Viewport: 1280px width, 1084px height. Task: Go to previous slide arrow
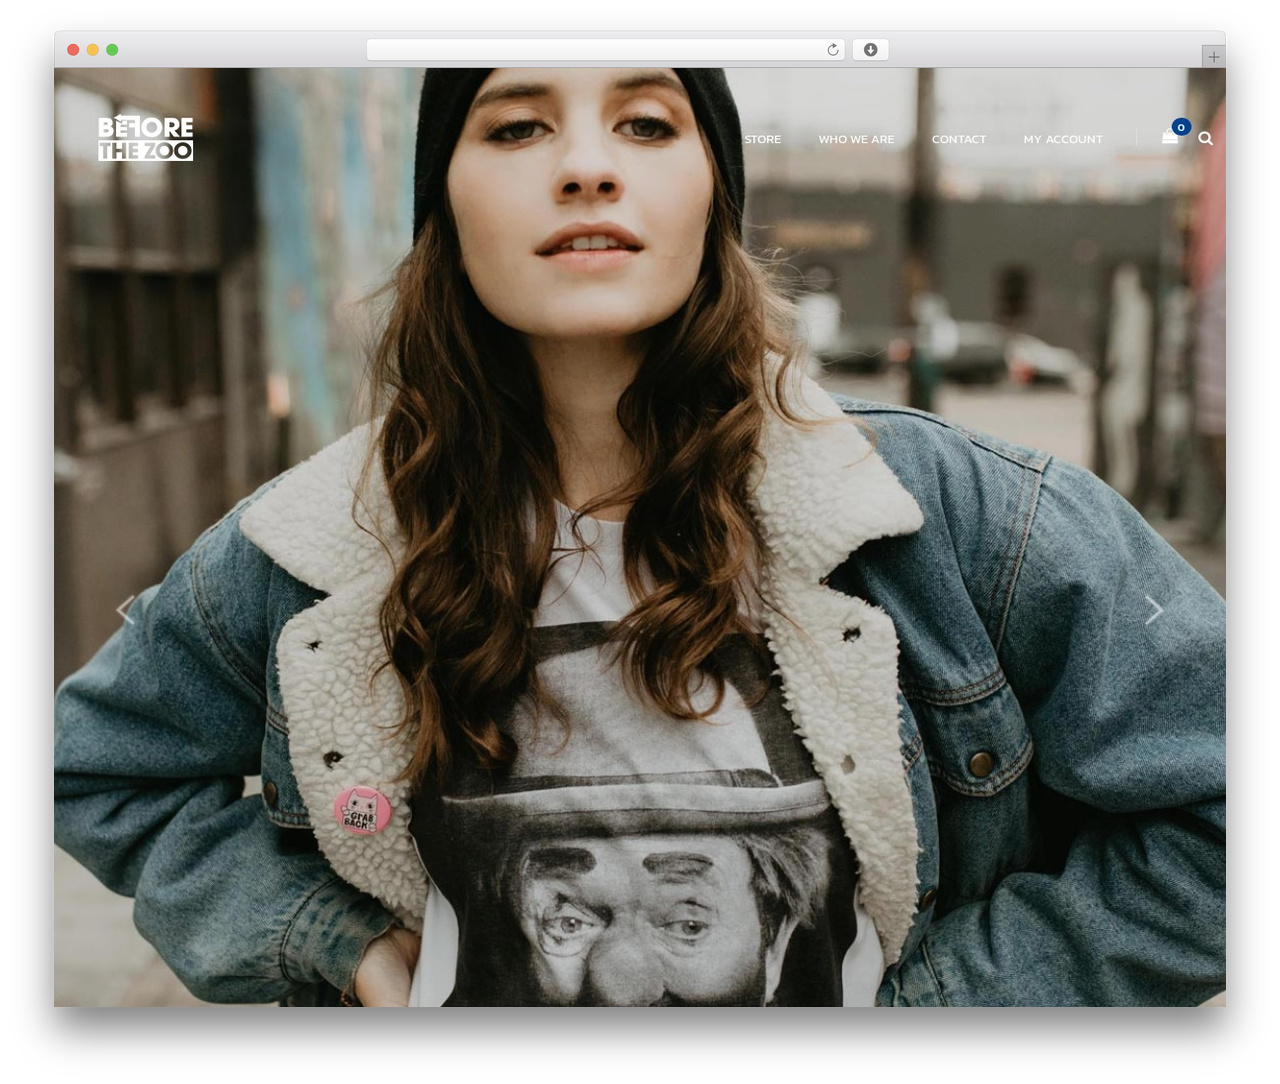[x=125, y=609]
